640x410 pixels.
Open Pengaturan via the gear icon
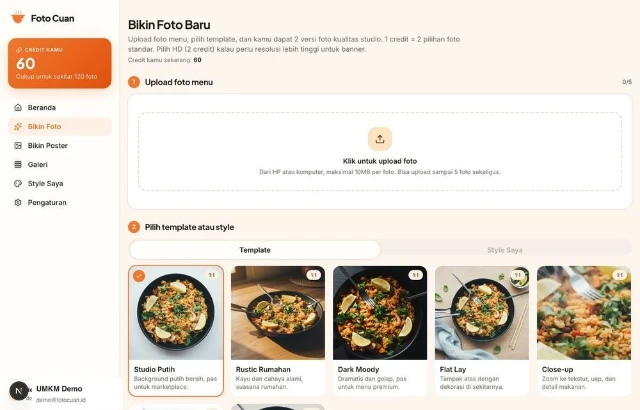[18, 203]
